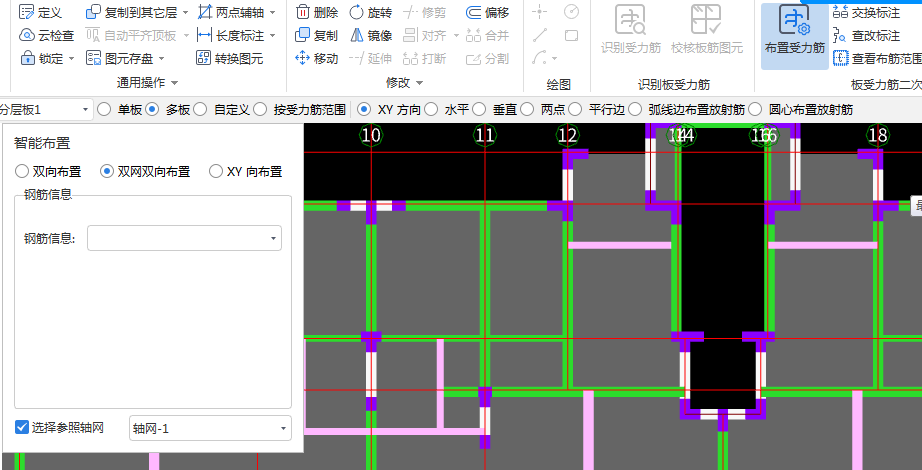Click 校核板筋图元 check slab rebar icon
This screenshot has height=470, width=922.
tap(706, 19)
